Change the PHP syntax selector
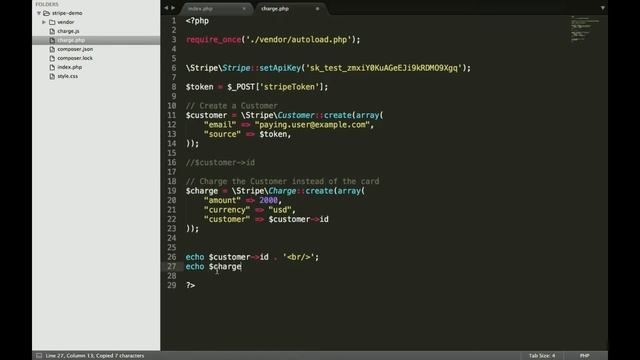Image resolution: width=640 pixels, height=360 pixels. click(584, 356)
